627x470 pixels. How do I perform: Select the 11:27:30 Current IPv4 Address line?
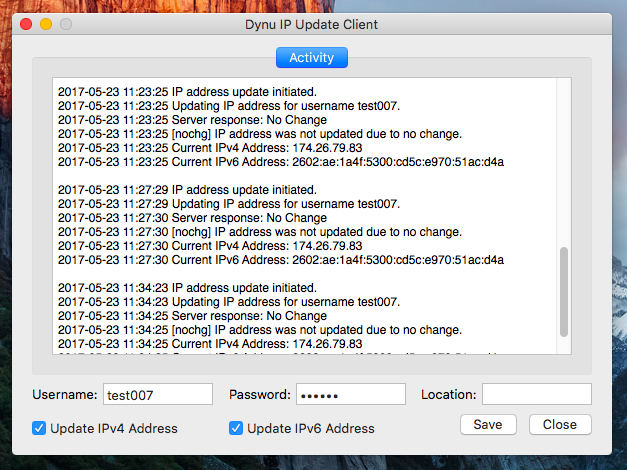[x=210, y=246]
